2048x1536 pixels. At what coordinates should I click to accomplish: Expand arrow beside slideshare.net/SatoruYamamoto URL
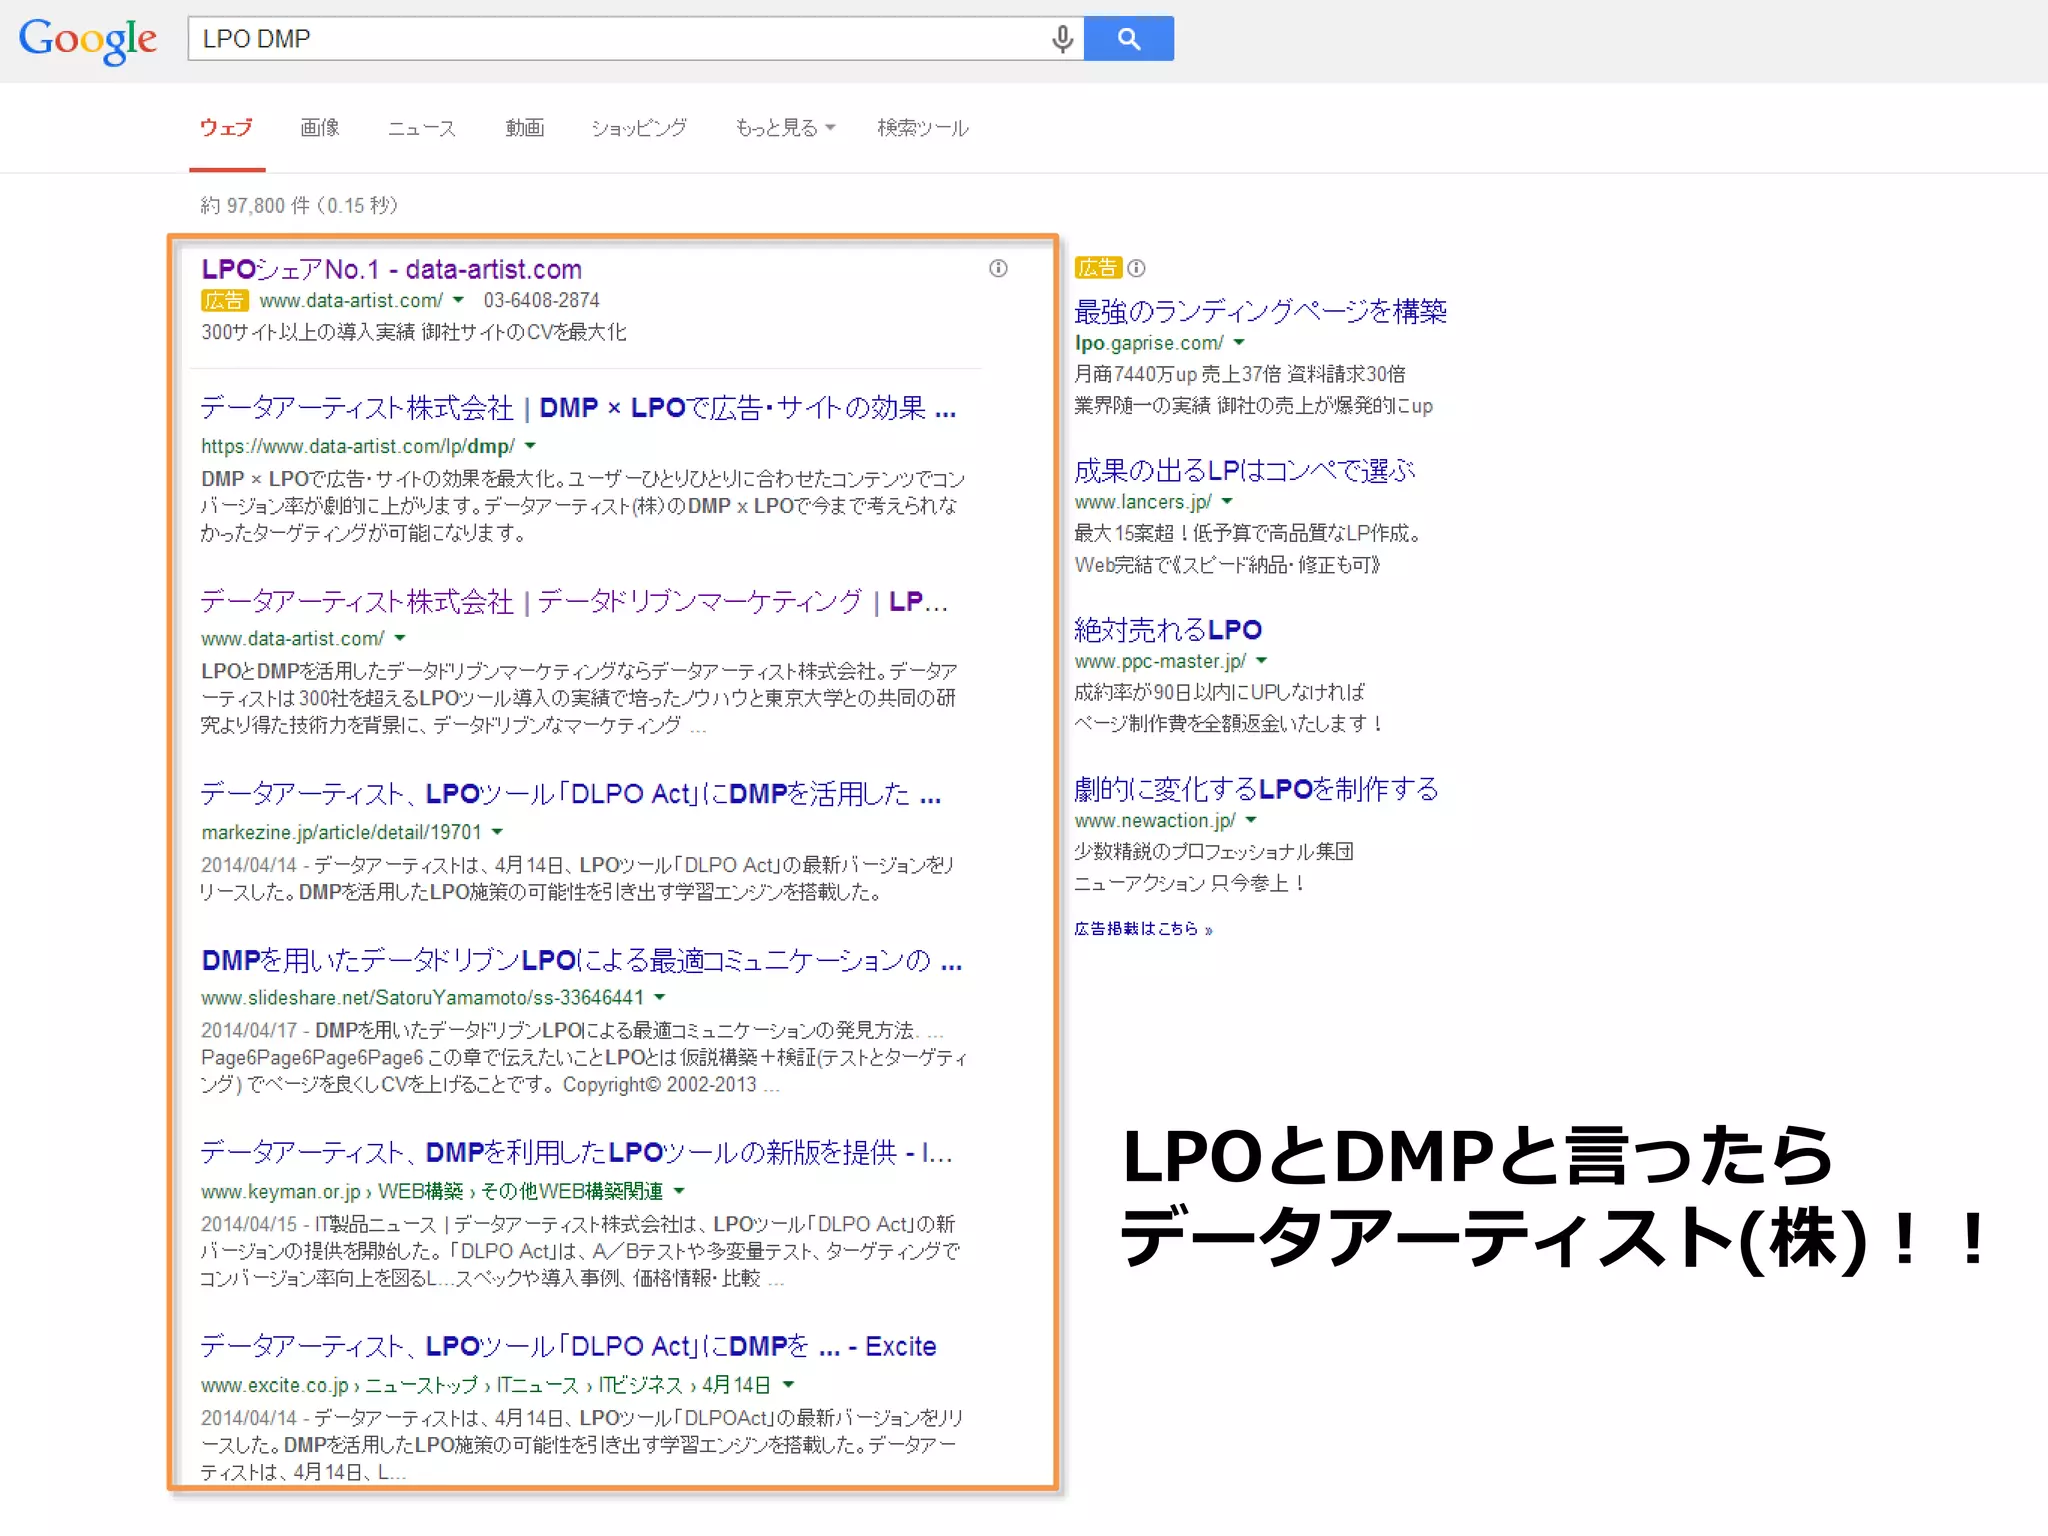point(659,998)
